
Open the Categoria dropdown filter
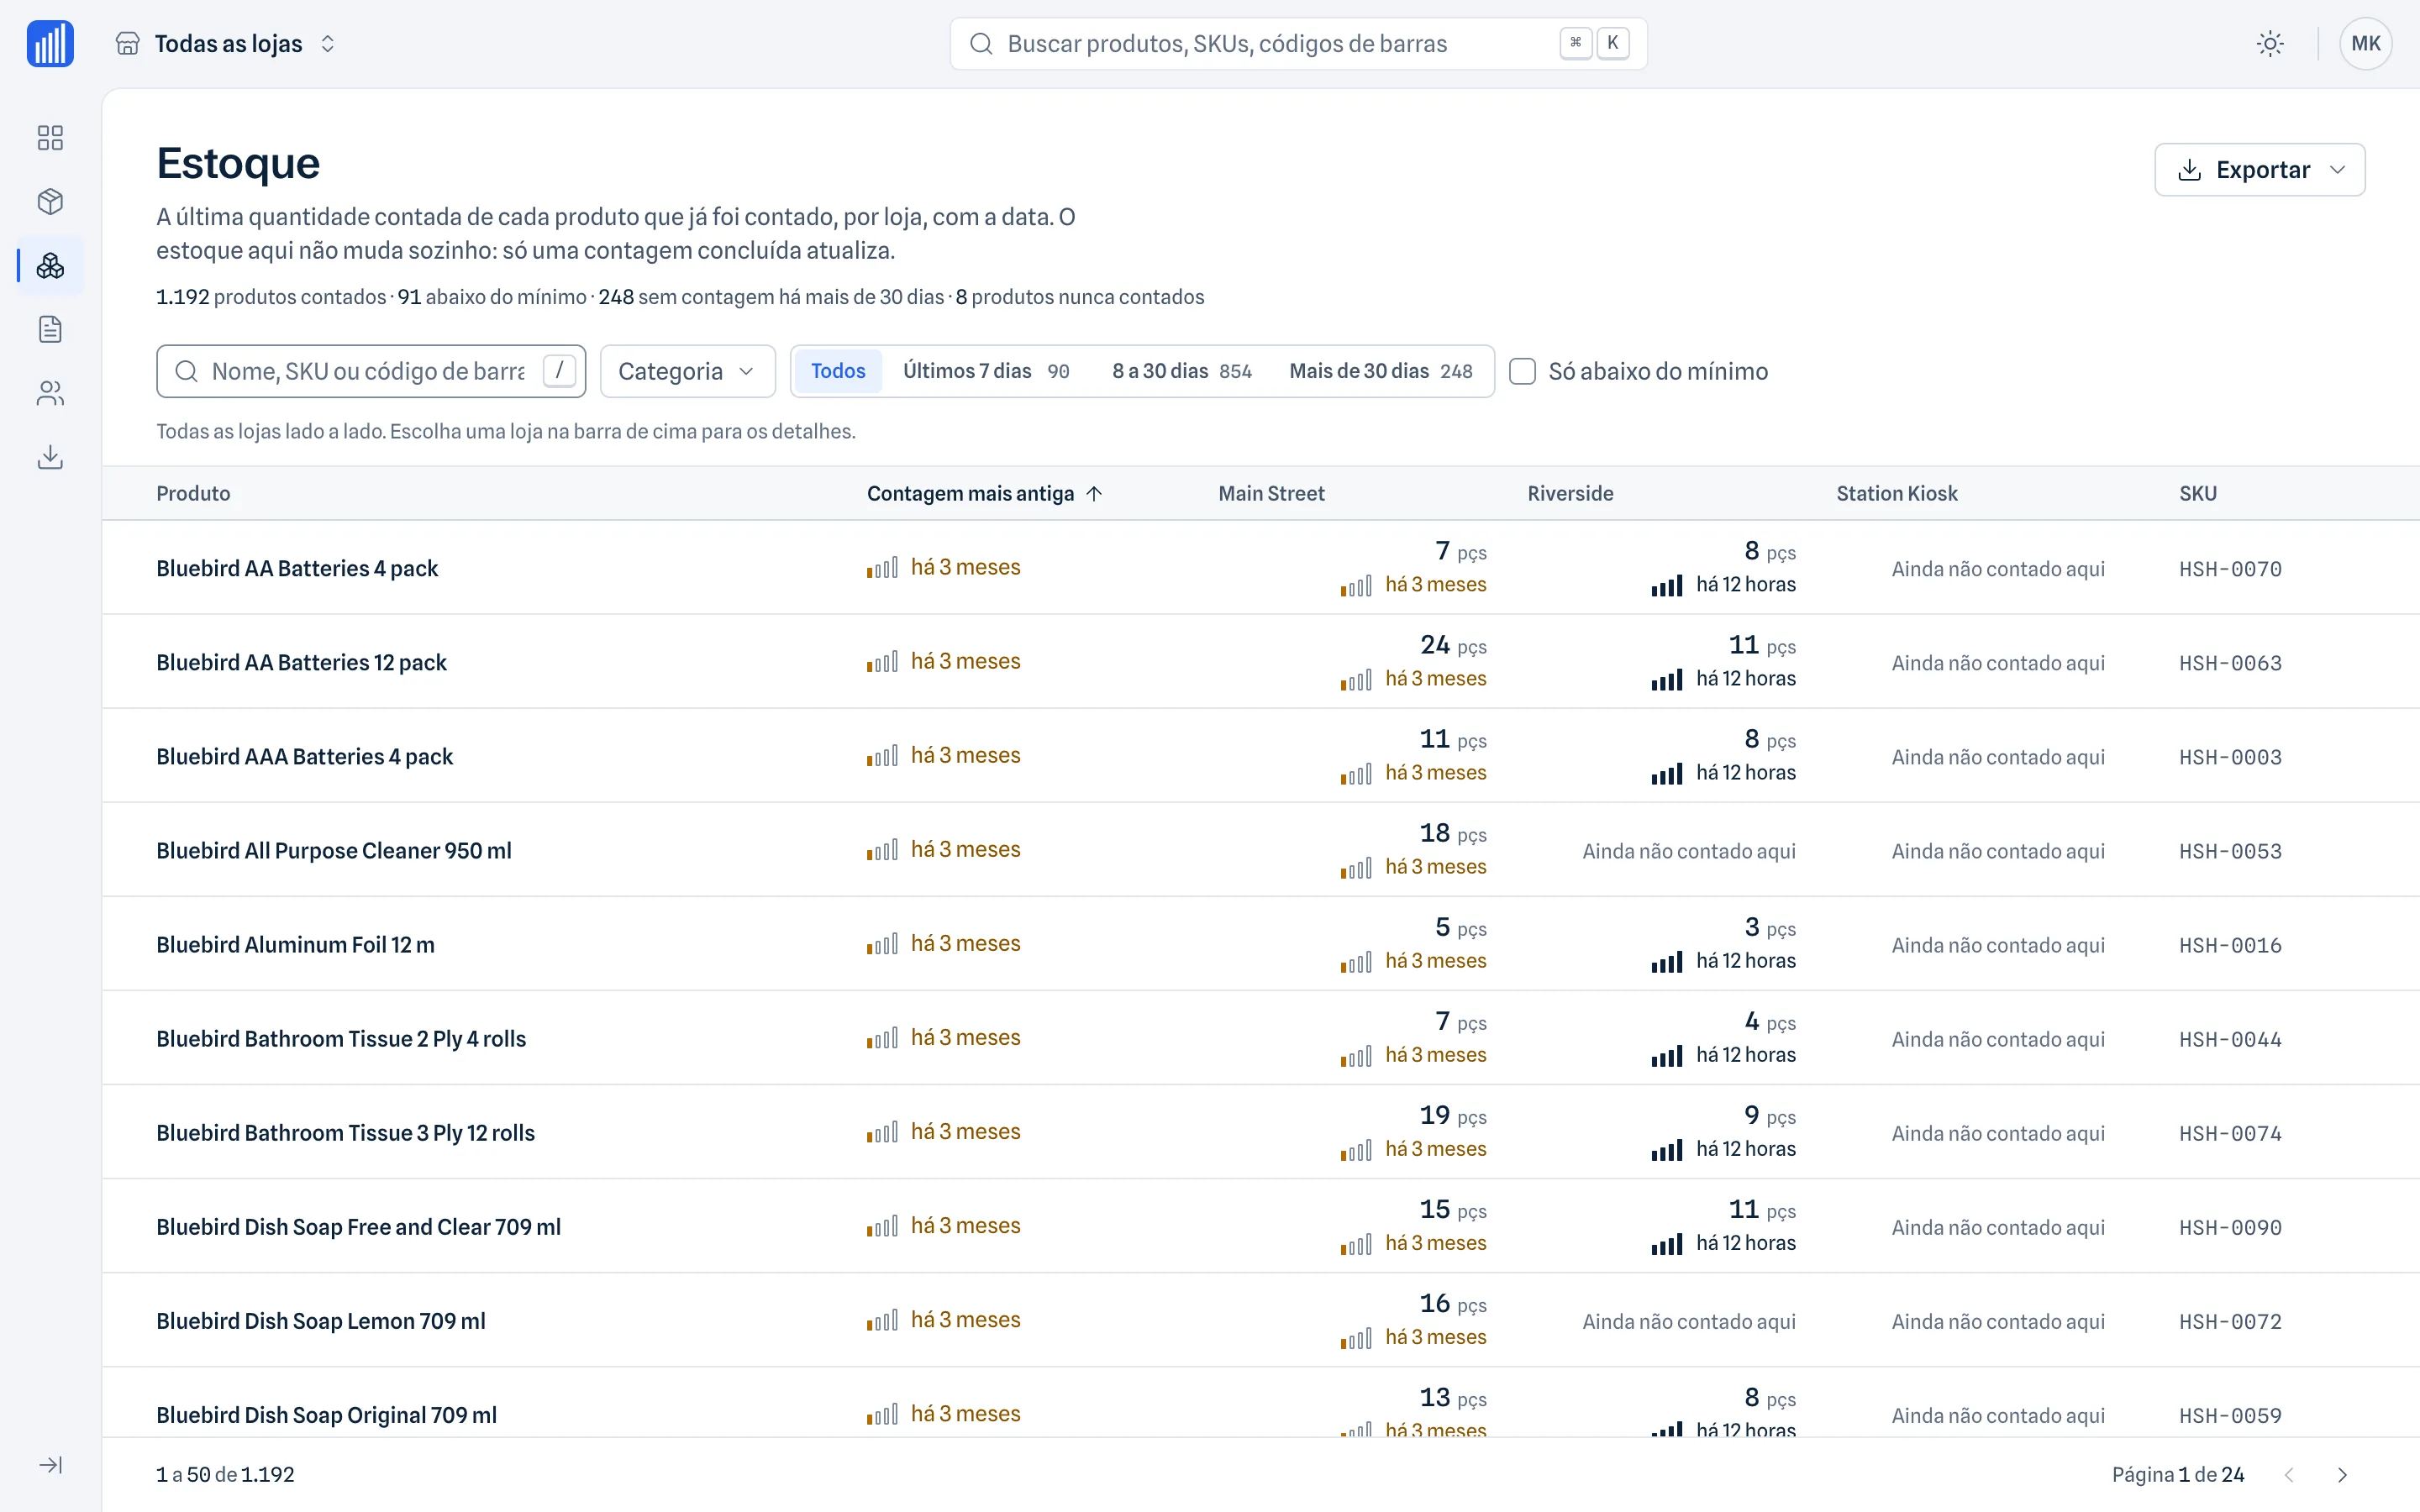click(687, 372)
